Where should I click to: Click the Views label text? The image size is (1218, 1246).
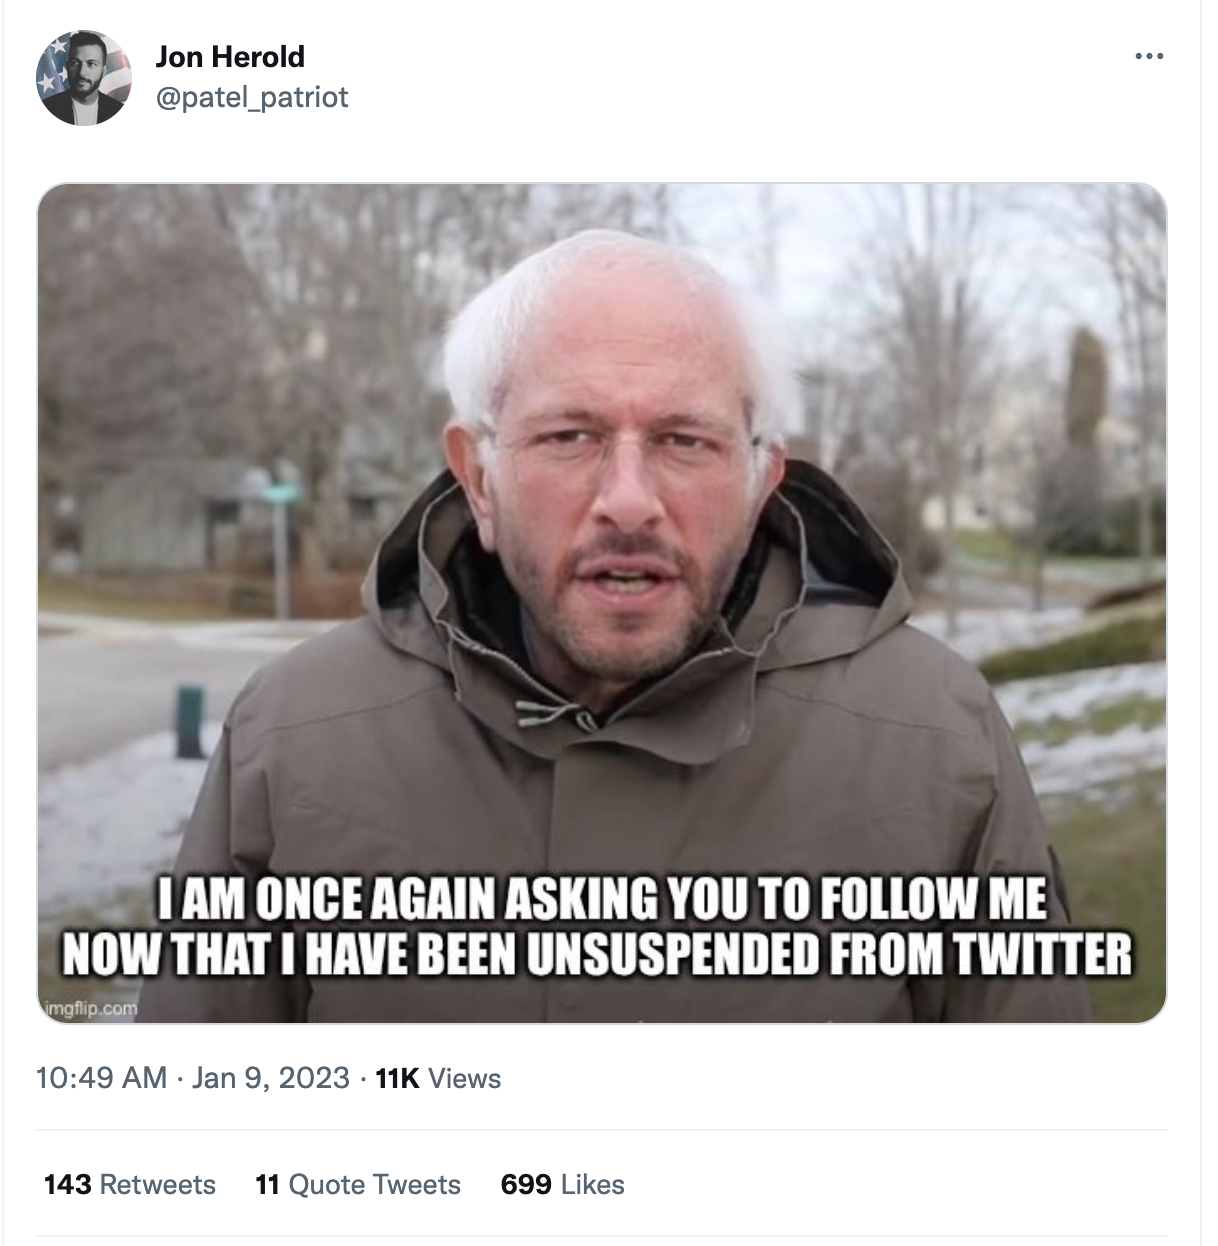[465, 1079]
